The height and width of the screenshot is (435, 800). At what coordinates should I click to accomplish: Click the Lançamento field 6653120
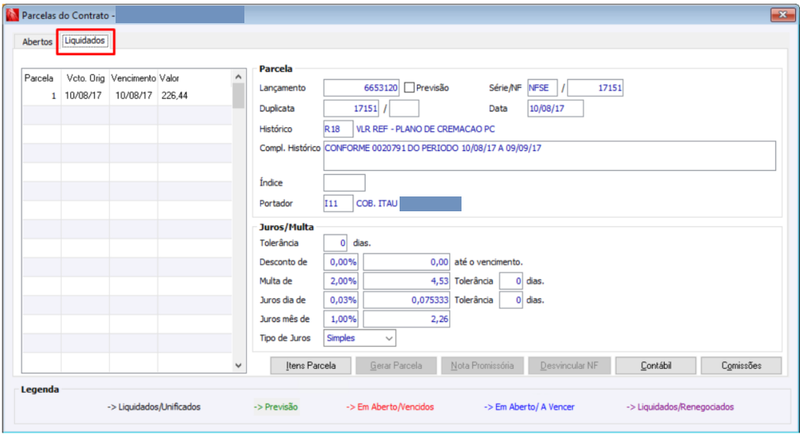[x=361, y=88]
